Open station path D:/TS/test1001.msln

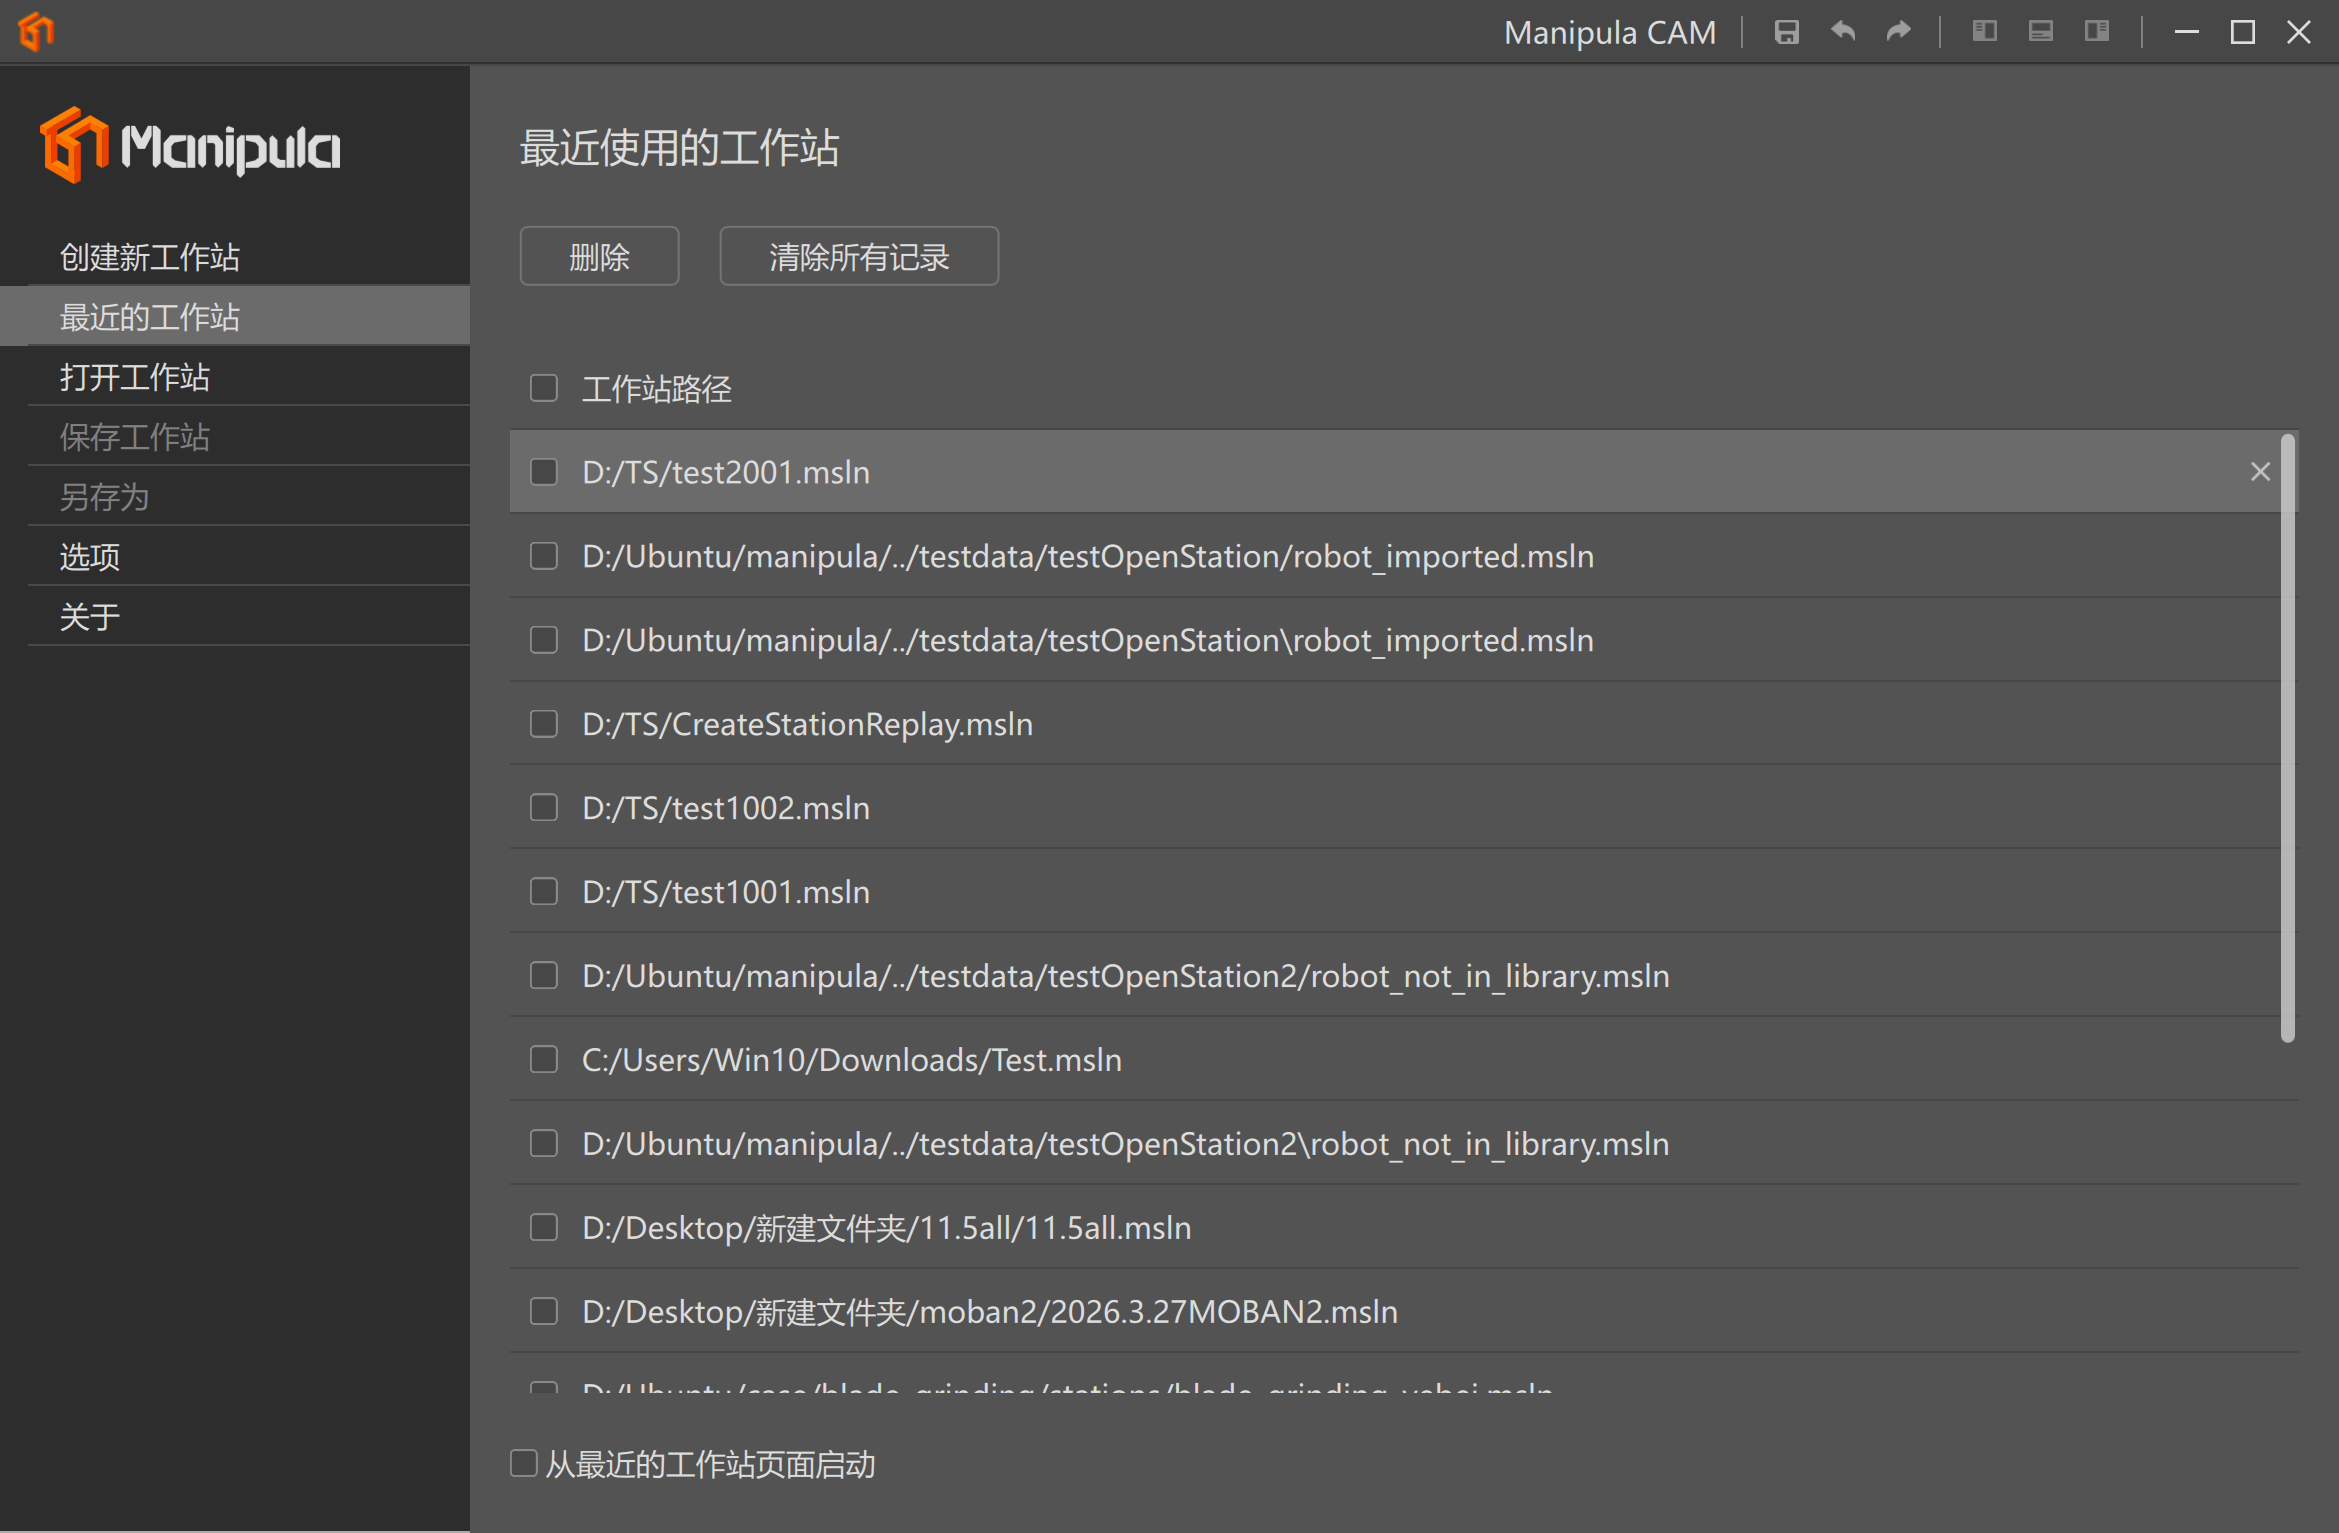click(726, 892)
